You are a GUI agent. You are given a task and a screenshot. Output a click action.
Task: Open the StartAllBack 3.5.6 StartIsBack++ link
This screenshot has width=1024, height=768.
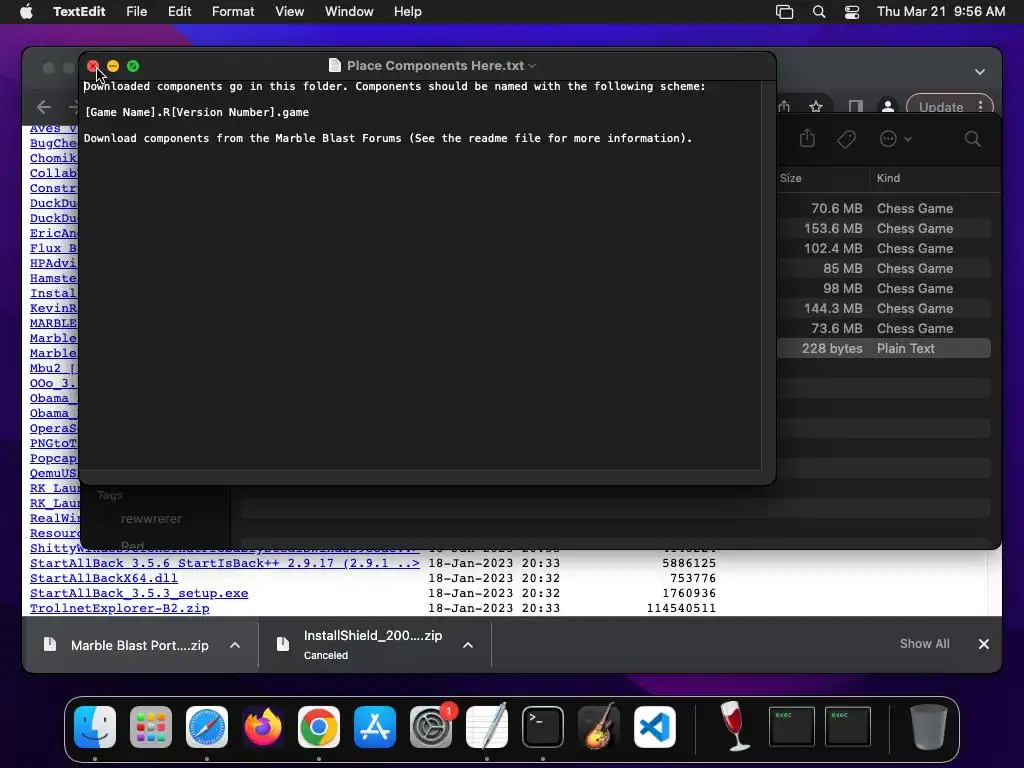click(225, 563)
